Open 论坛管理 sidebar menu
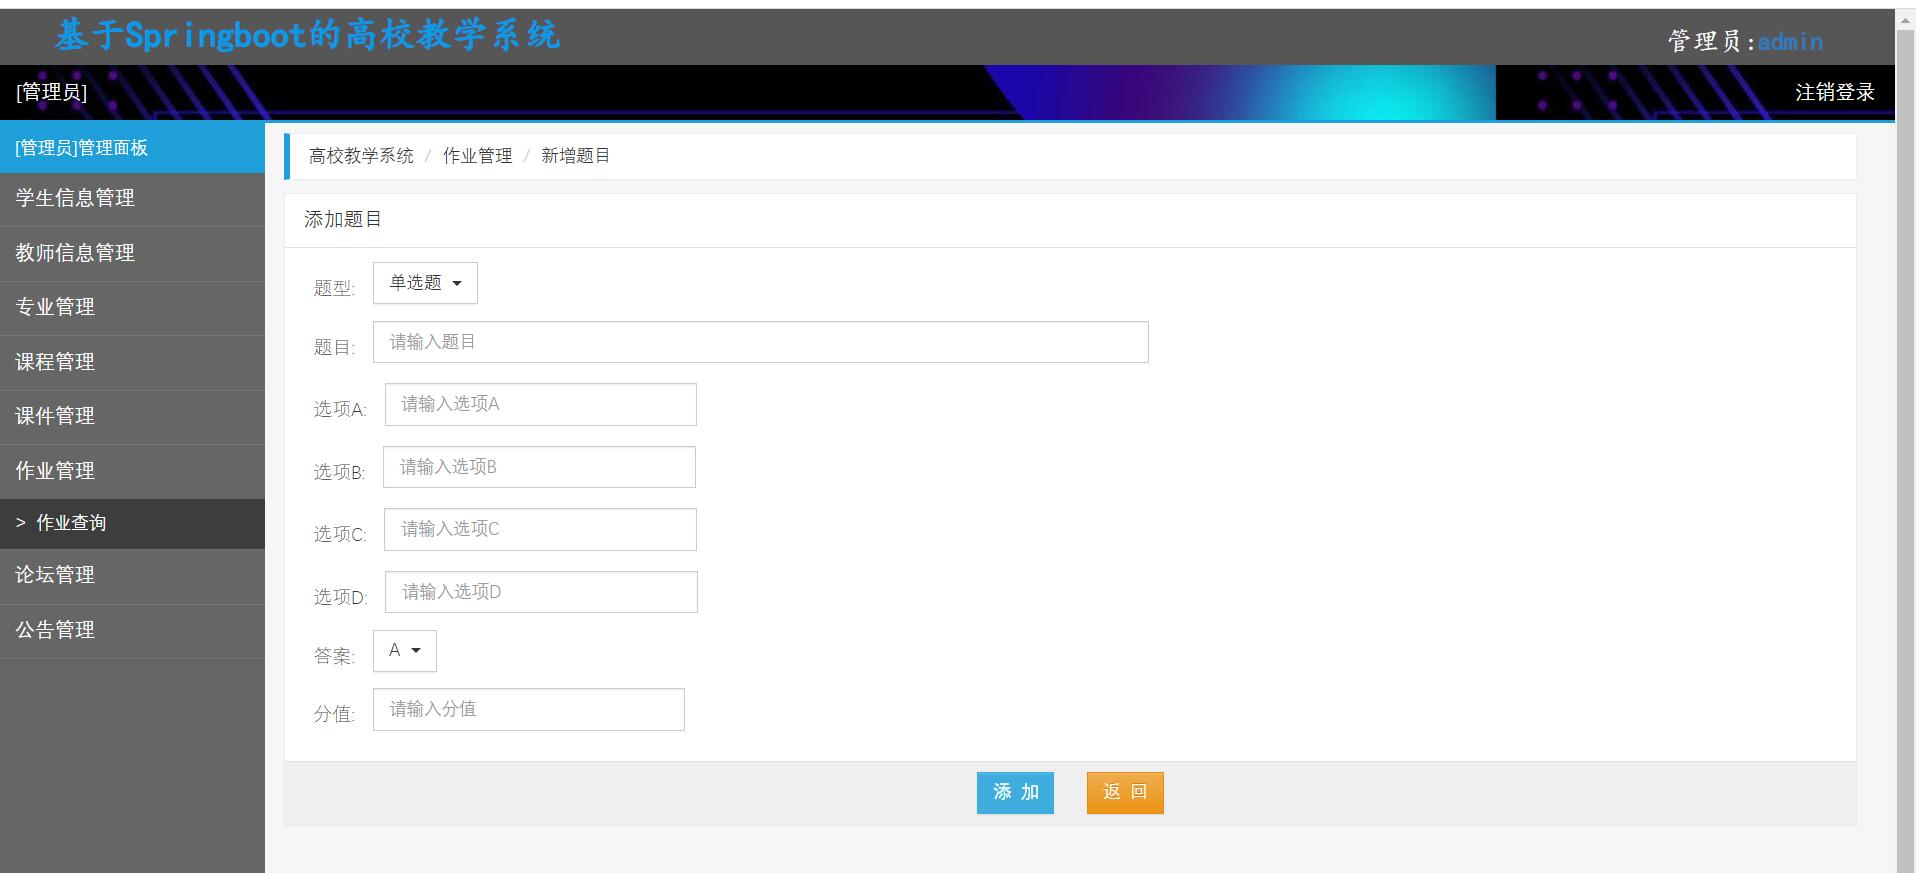 click(132, 576)
